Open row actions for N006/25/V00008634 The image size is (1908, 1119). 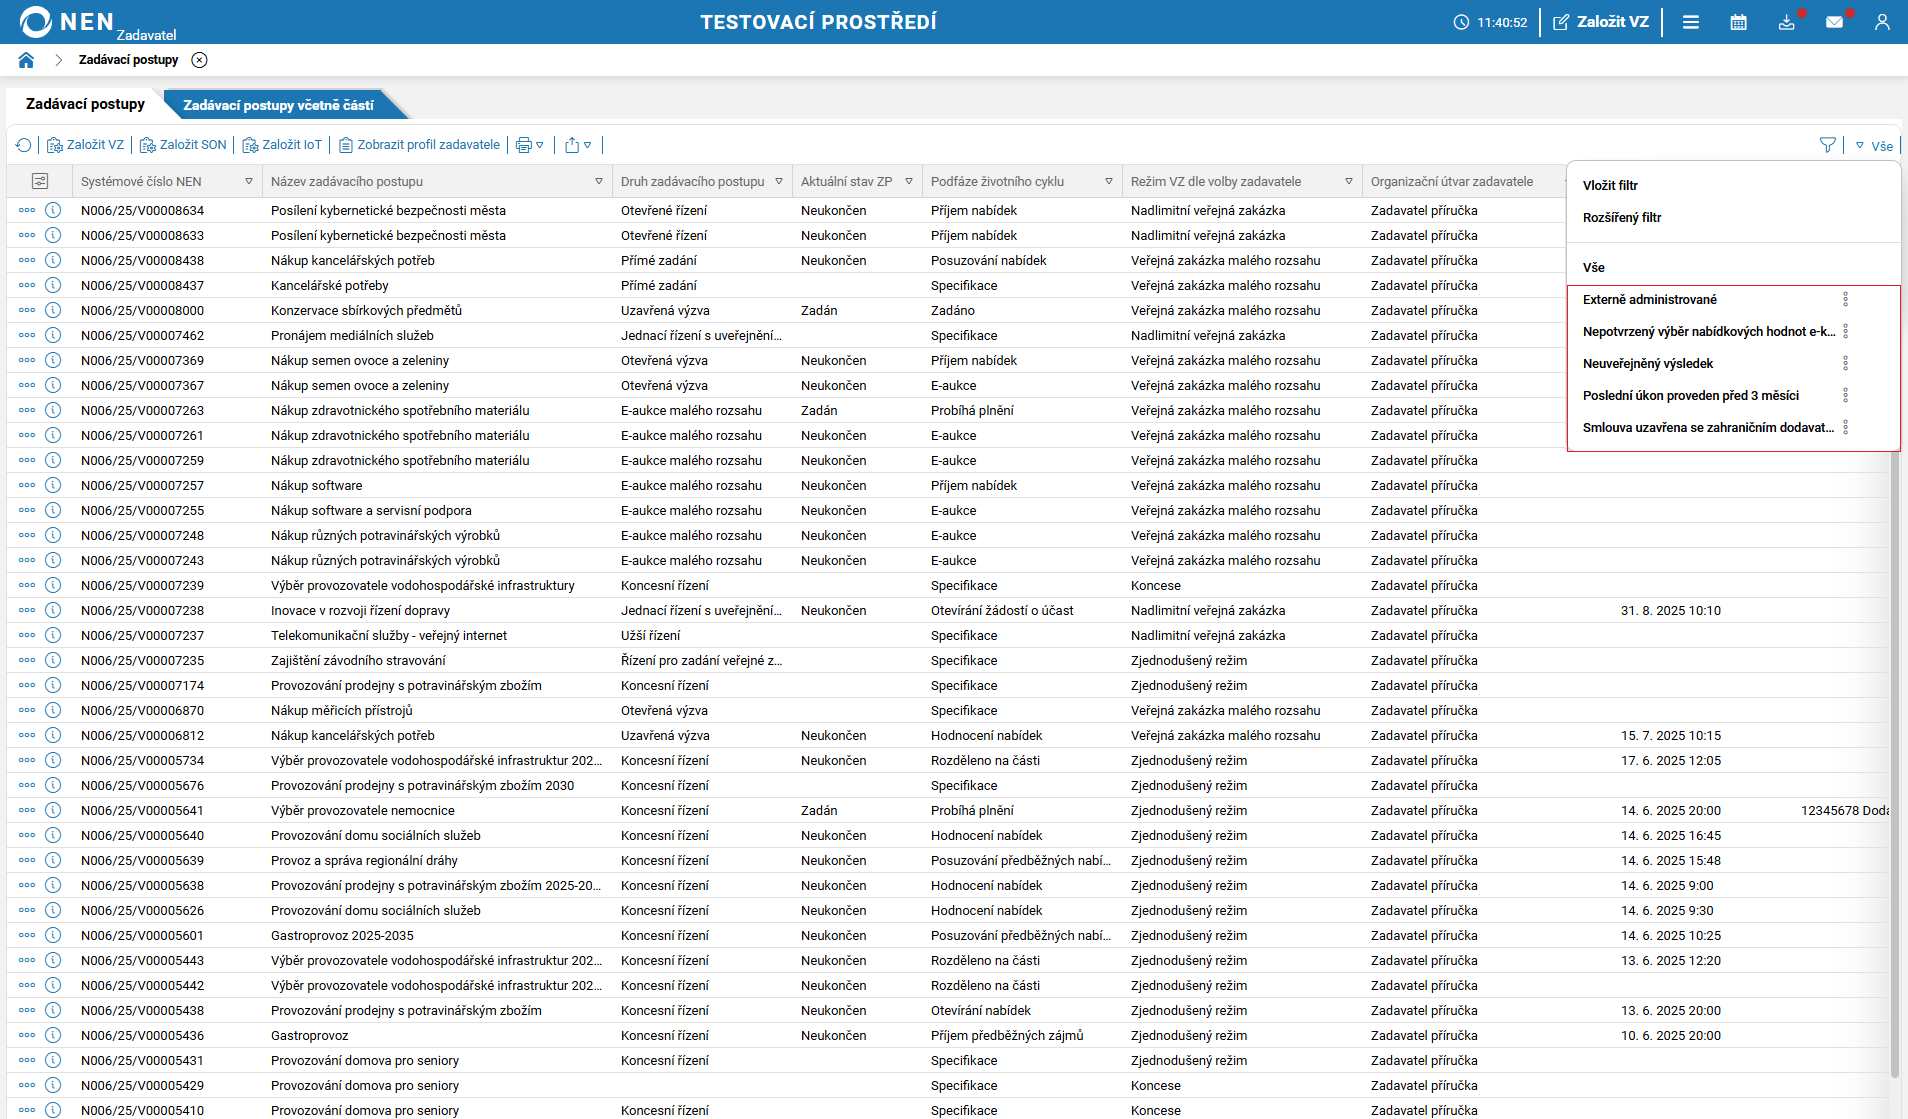click(x=27, y=210)
